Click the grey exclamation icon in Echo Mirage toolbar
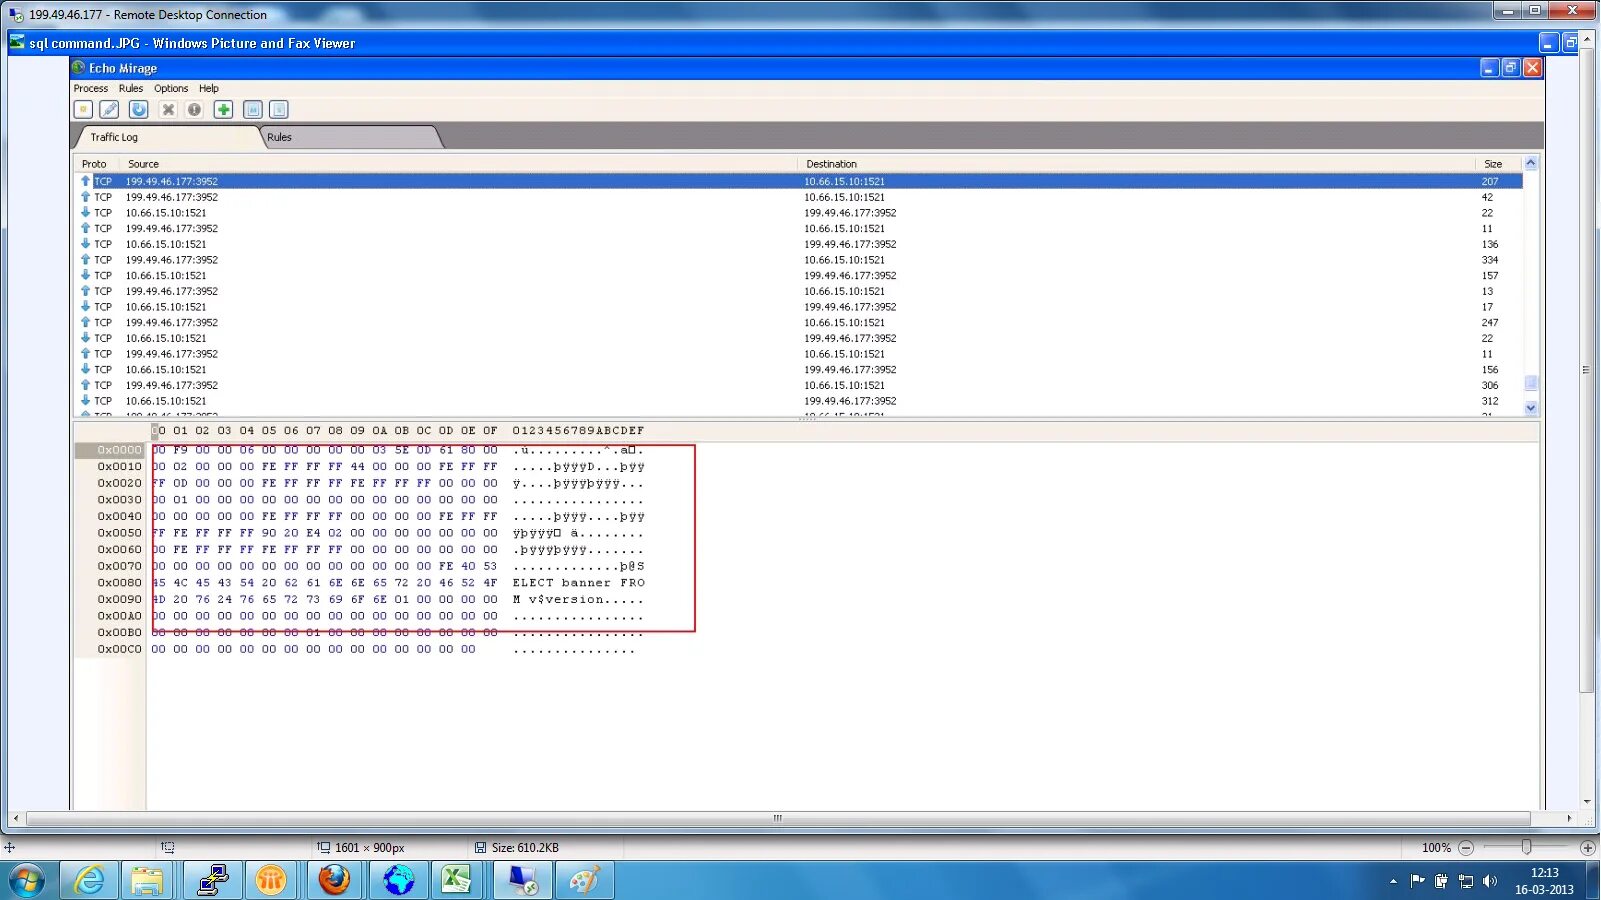The height and width of the screenshot is (900, 1601). 194,109
